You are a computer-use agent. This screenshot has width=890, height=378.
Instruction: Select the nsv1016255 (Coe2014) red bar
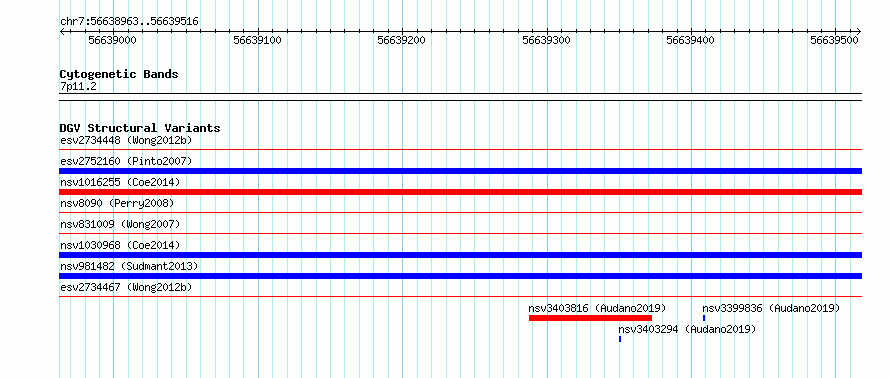(460, 192)
